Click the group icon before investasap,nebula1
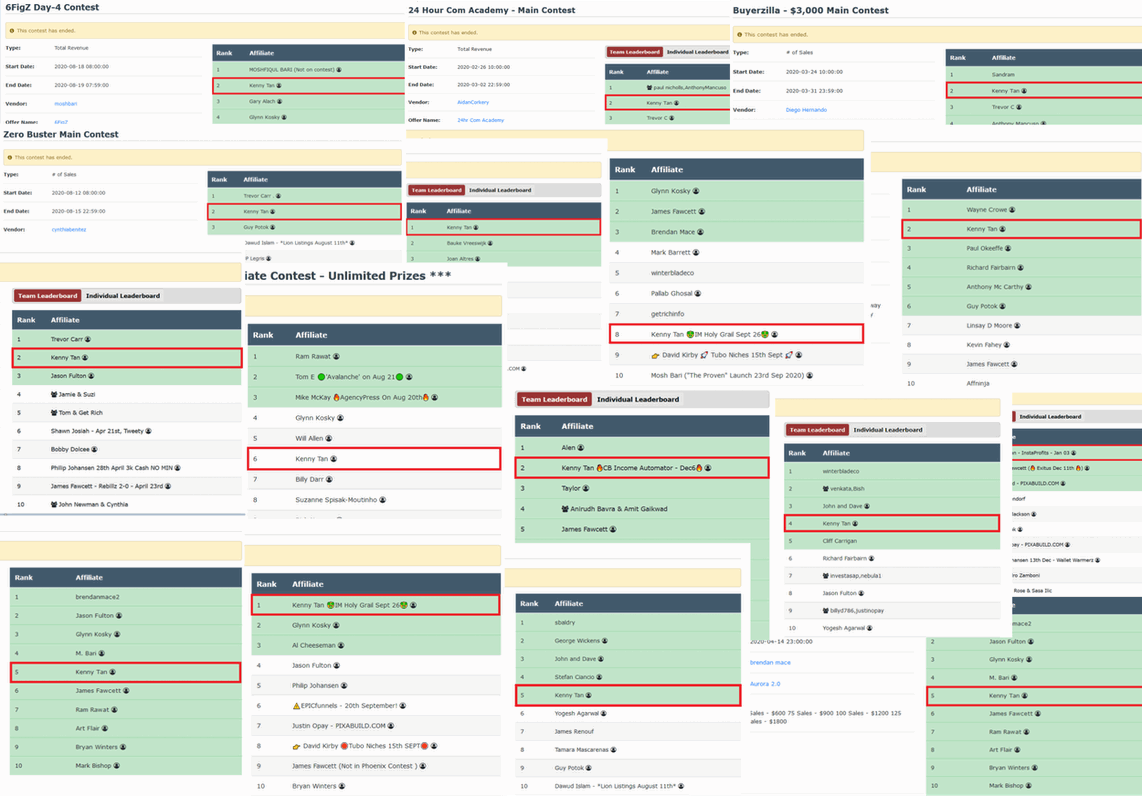Image resolution: width=1142 pixels, height=796 pixels. point(826,576)
